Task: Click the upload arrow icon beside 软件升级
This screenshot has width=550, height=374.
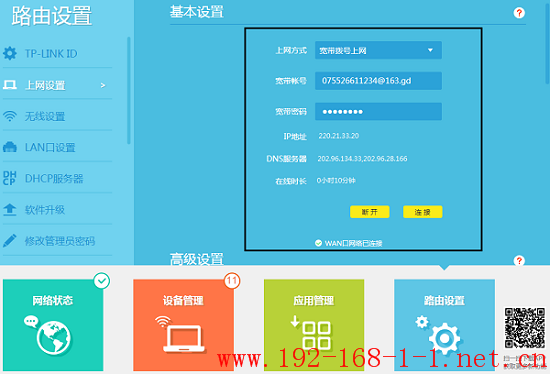Action: coord(9,209)
